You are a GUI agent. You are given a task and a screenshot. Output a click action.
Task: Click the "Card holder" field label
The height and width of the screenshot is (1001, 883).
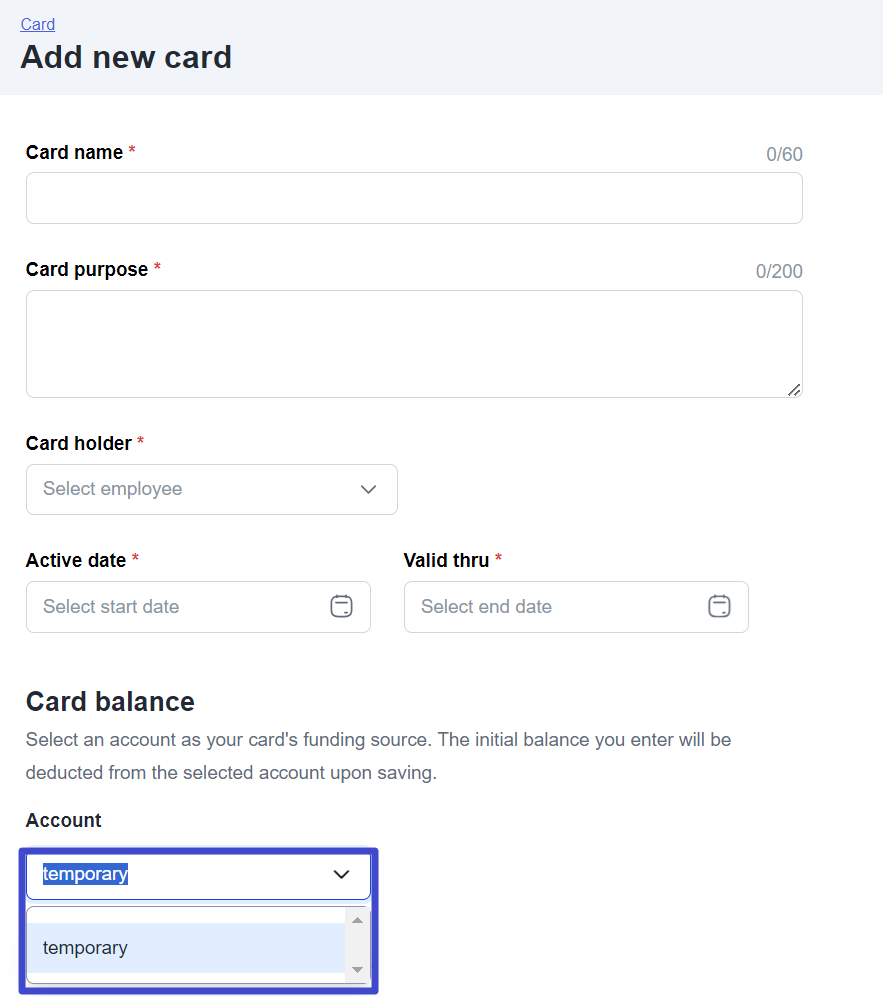click(79, 443)
